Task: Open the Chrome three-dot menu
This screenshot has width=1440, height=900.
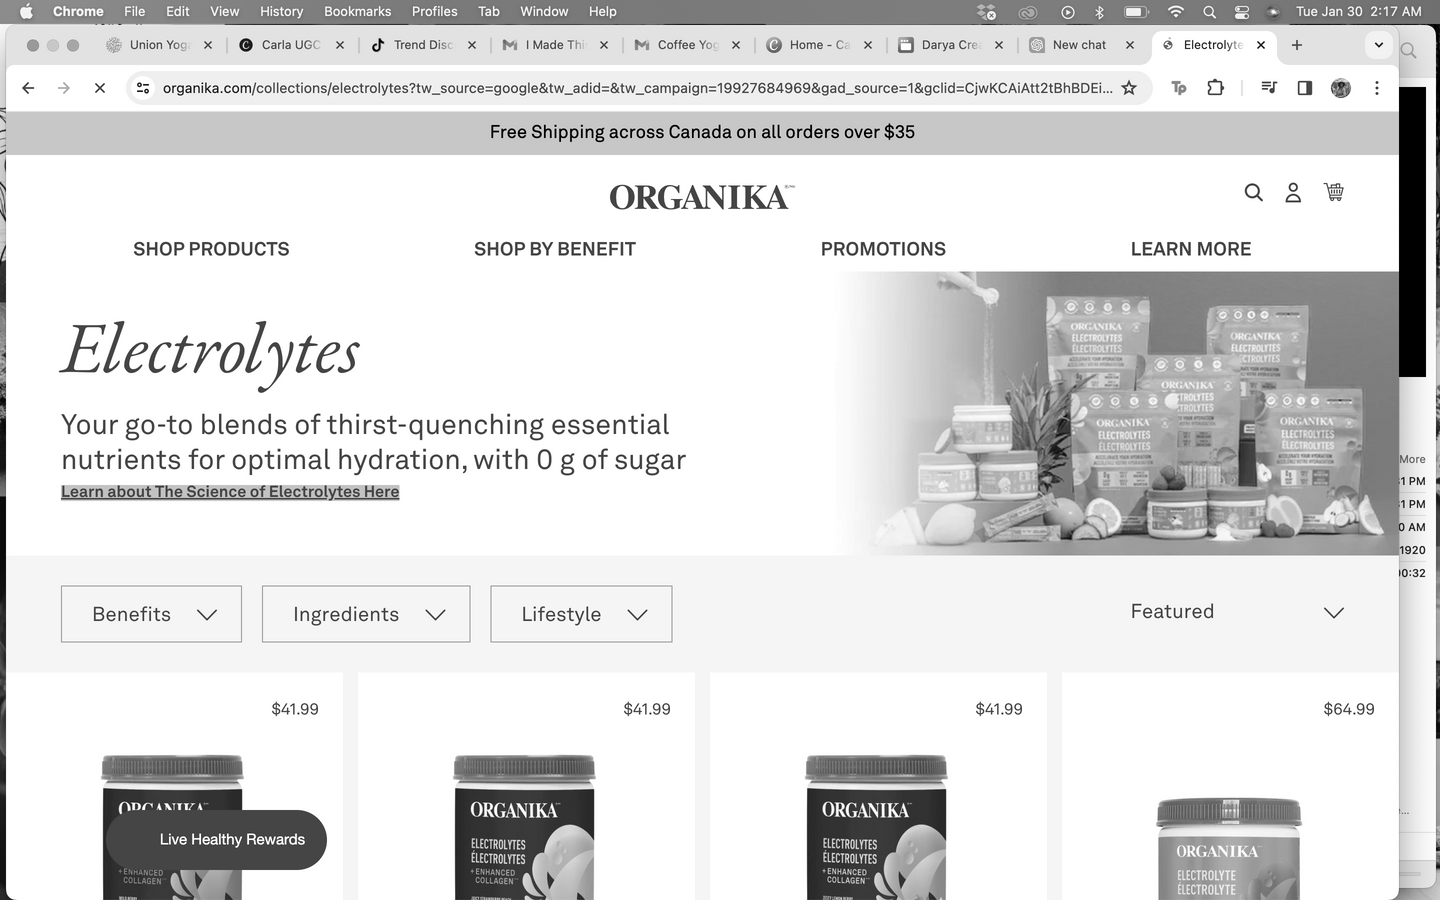Action: tap(1377, 88)
